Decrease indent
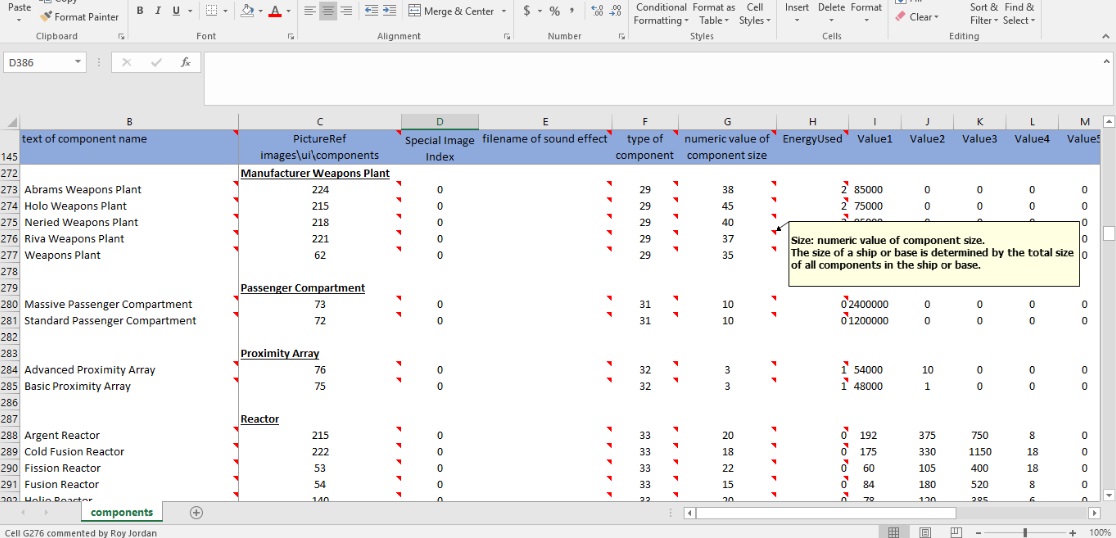The height and width of the screenshot is (538, 1116). click(x=371, y=11)
